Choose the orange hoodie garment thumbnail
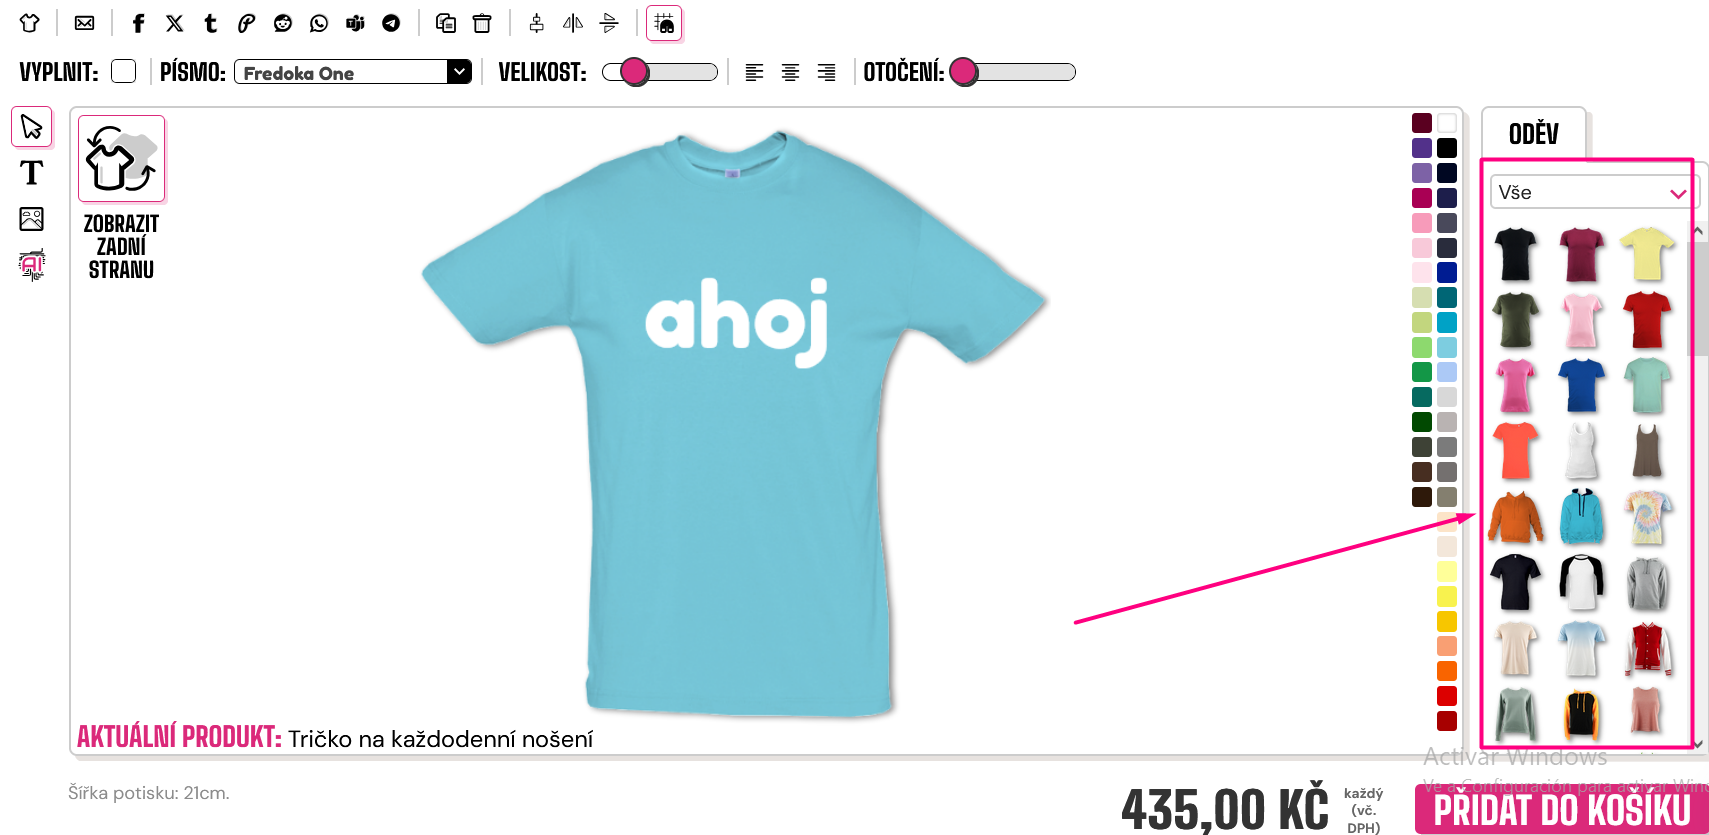 1516,517
